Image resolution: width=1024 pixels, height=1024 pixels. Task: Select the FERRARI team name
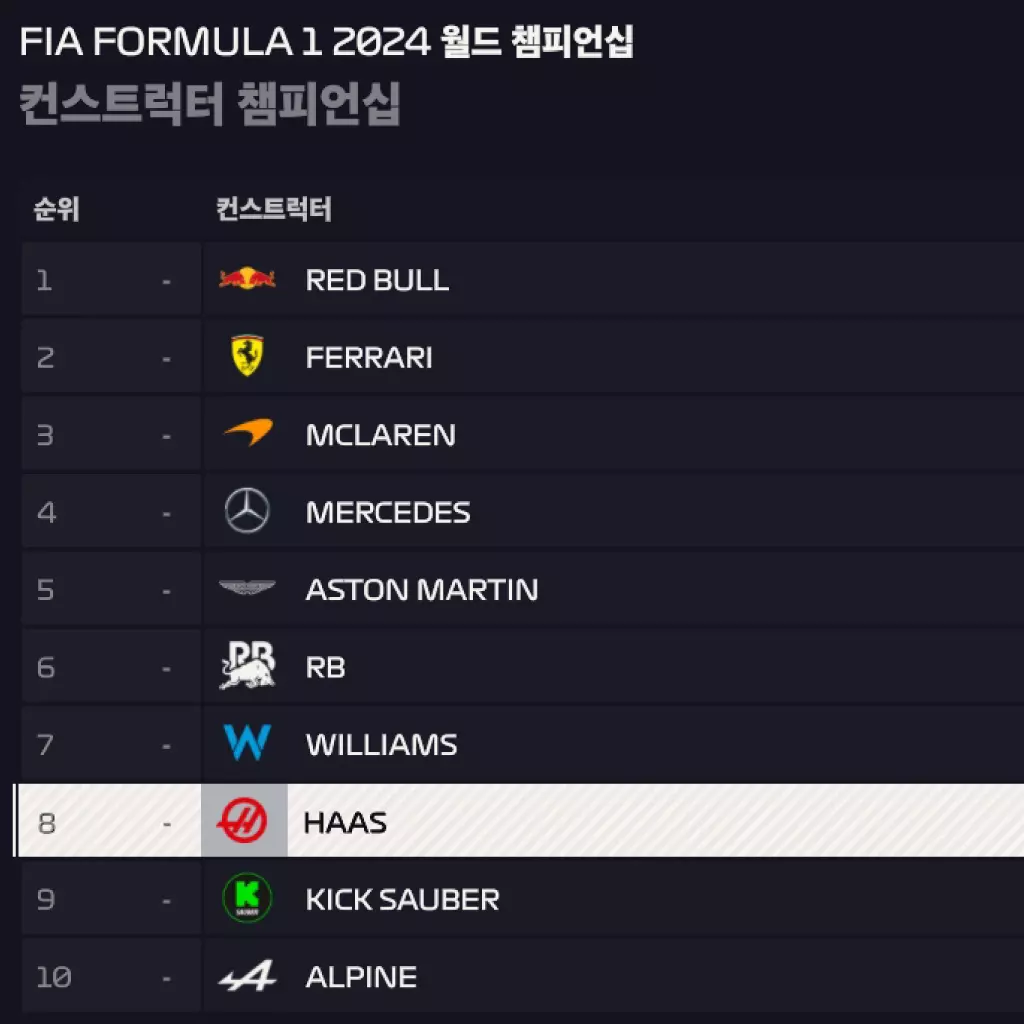(369, 357)
